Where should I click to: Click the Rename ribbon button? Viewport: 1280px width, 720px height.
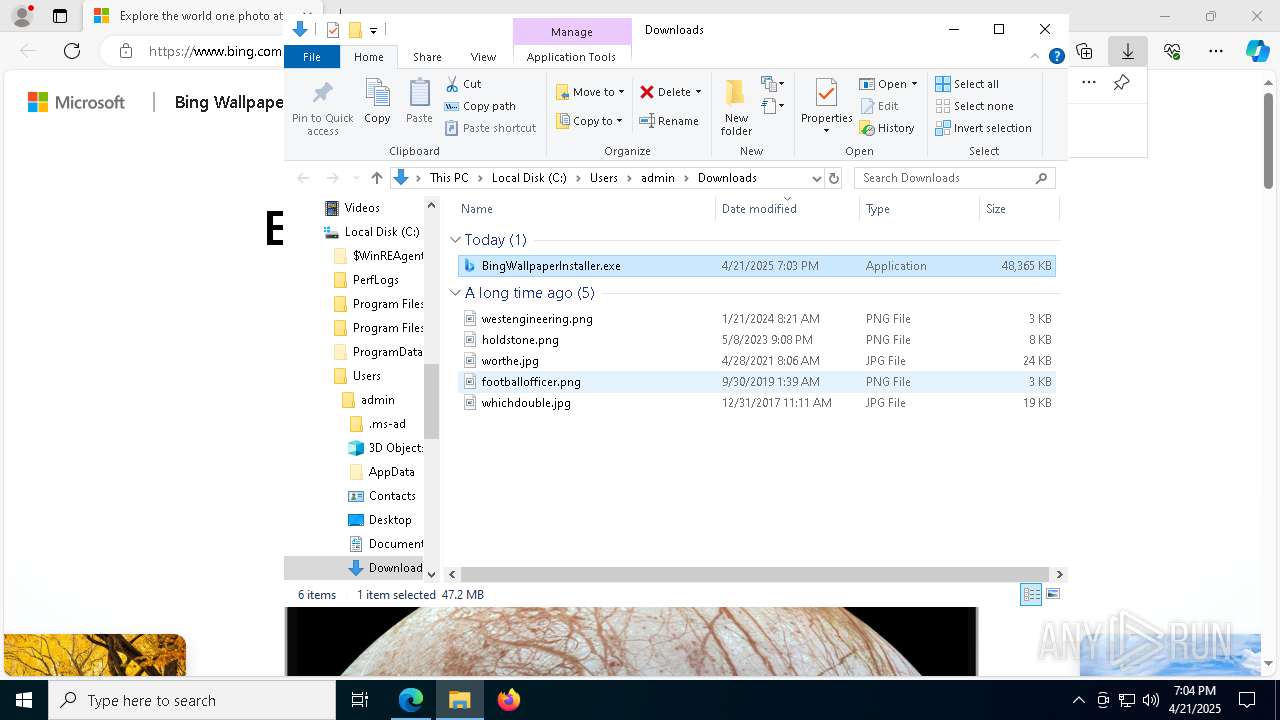tap(669, 121)
